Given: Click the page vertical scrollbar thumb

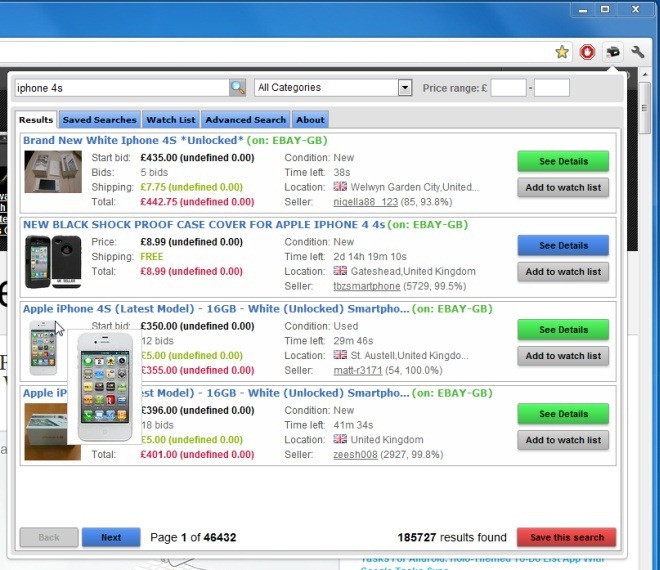Looking at the screenshot, I should coord(644,108).
